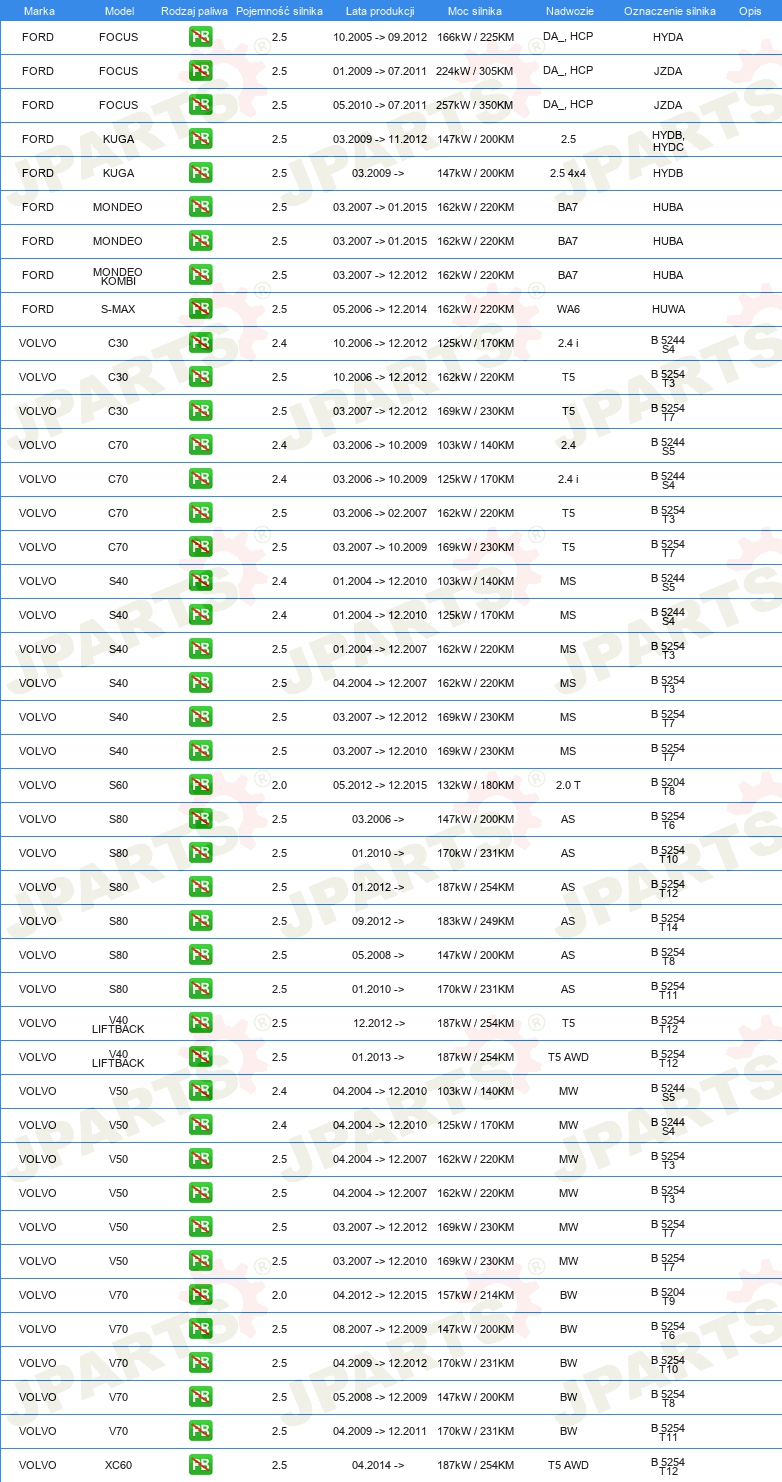Click the Opis column header

[750, 11]
